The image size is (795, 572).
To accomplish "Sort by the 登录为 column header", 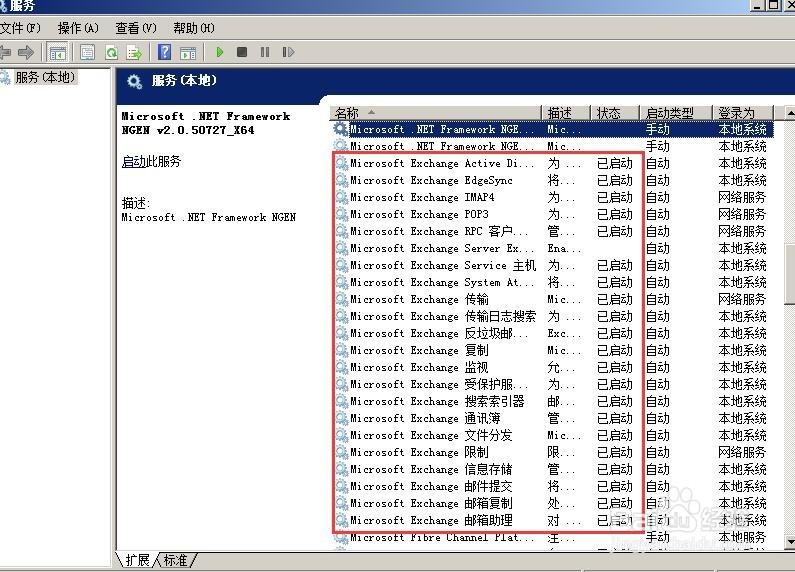I will (743, 113).
